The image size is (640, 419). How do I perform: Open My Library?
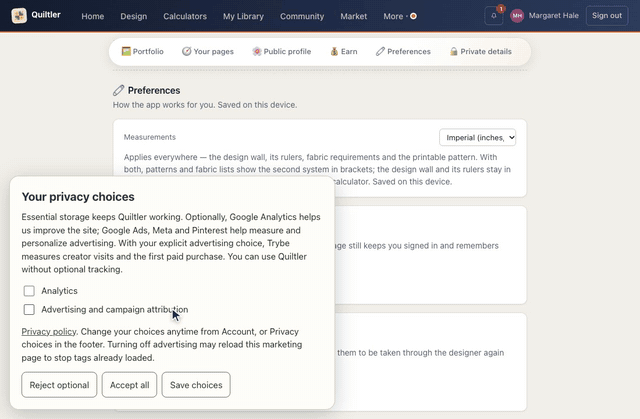click(243, 16)
